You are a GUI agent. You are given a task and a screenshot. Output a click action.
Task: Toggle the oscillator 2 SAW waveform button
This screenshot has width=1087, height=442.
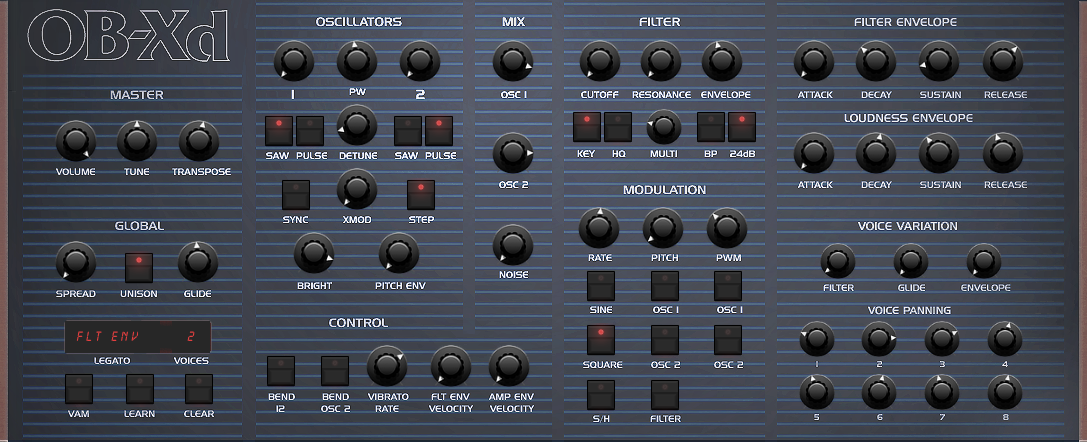[408, 131]
